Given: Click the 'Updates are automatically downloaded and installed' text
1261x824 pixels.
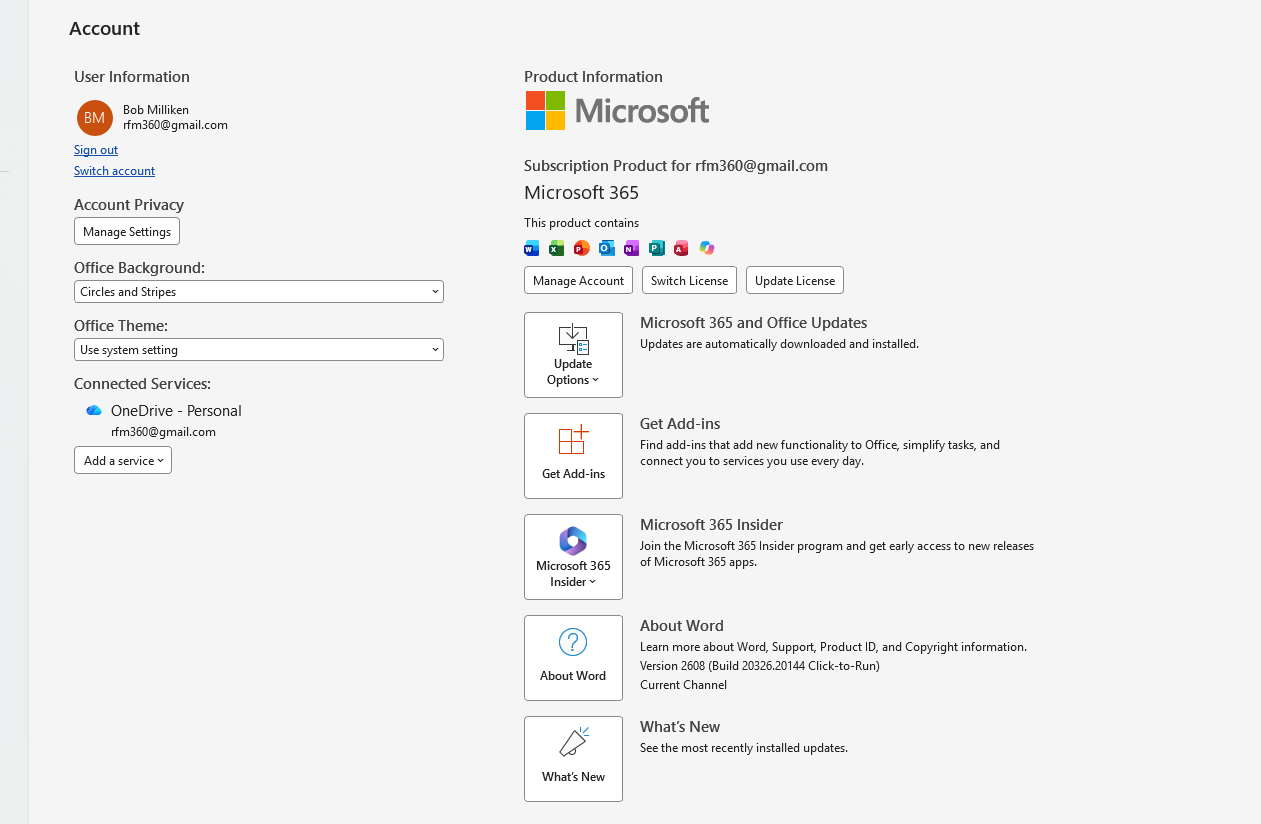Looking at the screenshot, I should point(779,344).
